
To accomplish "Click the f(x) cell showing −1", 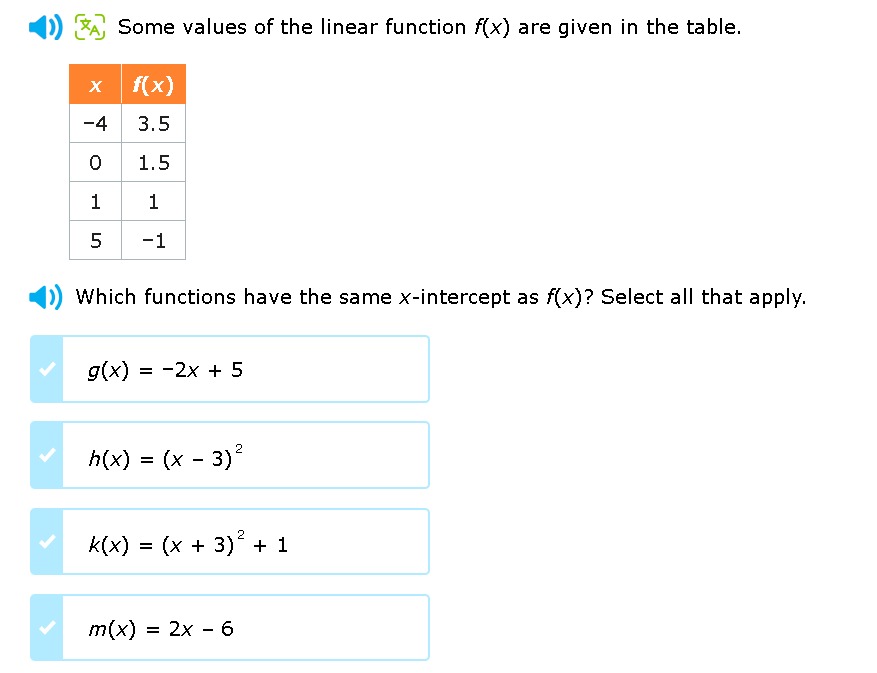I will pyautogui.click(x=153, y=241).
